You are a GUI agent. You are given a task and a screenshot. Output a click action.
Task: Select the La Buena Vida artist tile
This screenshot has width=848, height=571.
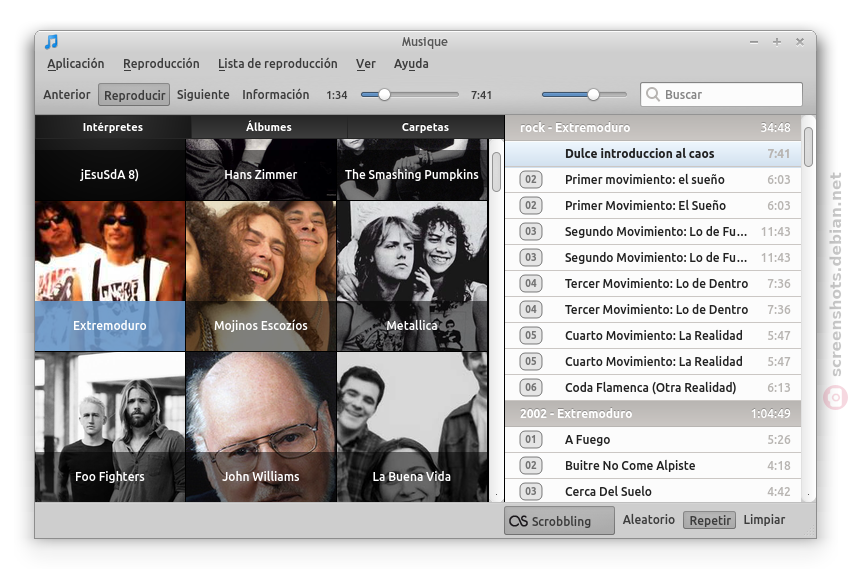pos(412,427)
